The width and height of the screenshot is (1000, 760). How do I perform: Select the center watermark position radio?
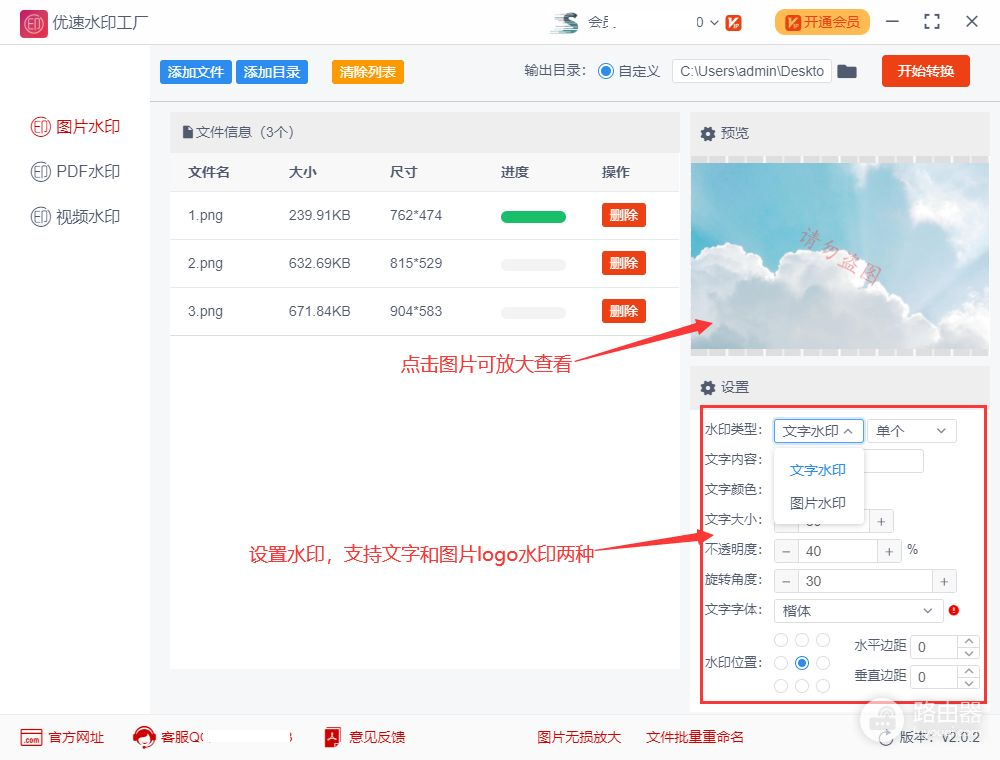(x=801, y=663)
